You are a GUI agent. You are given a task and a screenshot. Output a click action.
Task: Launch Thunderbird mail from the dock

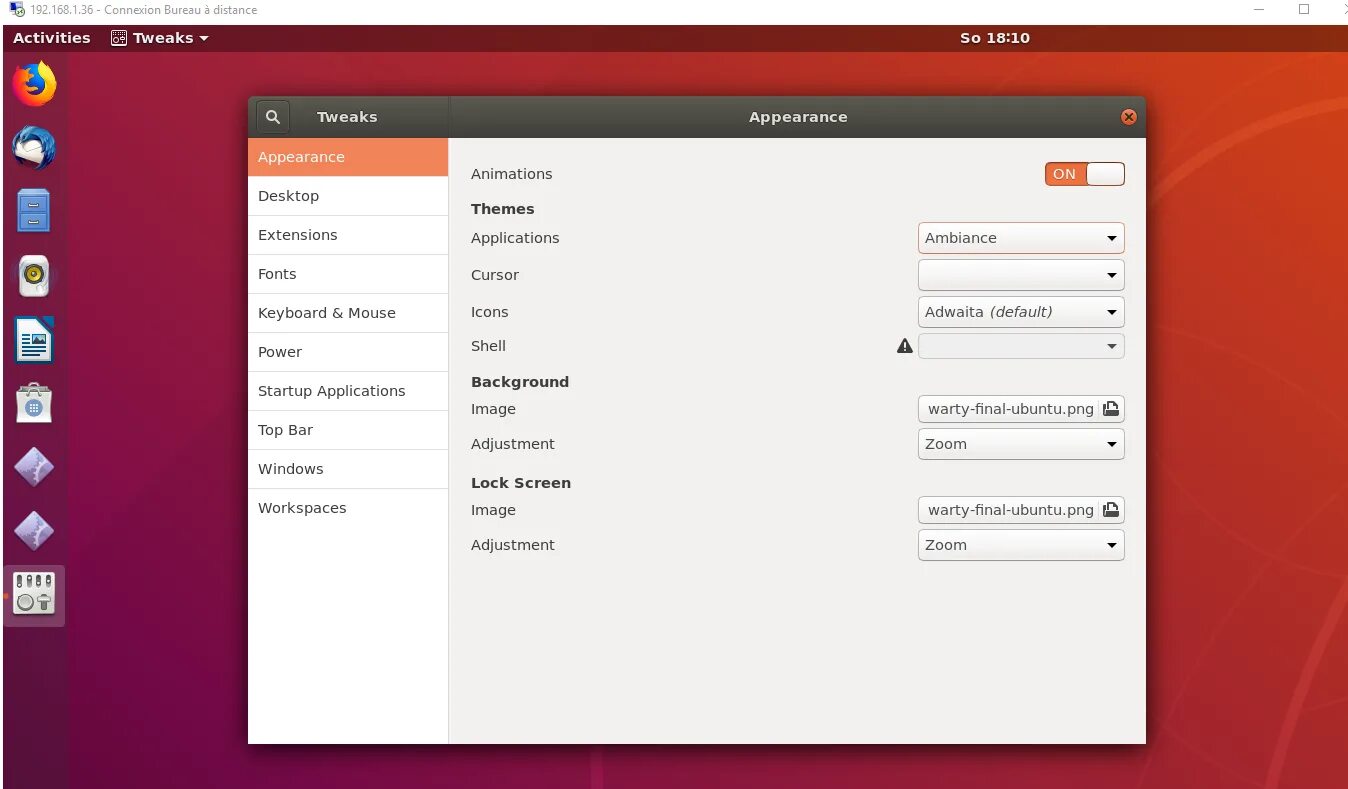pyautogui.click(x=34, y=148)
